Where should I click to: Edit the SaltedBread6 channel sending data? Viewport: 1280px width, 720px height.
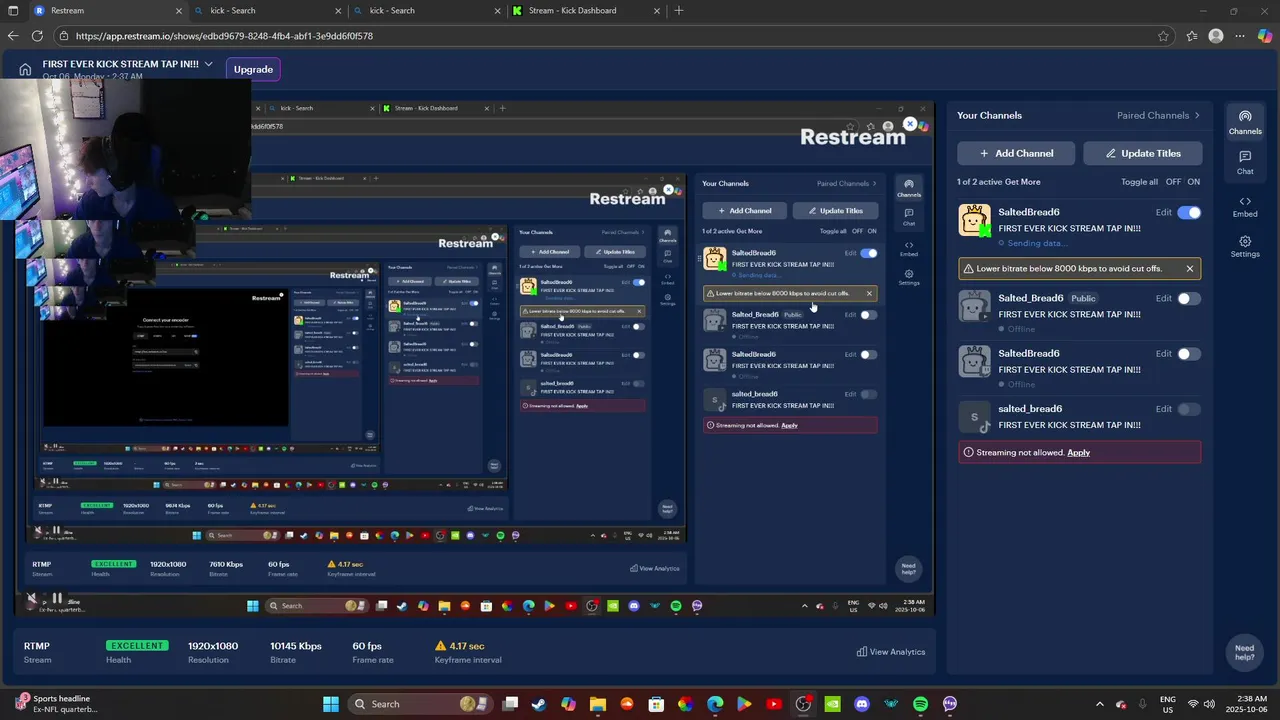(x=1163, y=212)
